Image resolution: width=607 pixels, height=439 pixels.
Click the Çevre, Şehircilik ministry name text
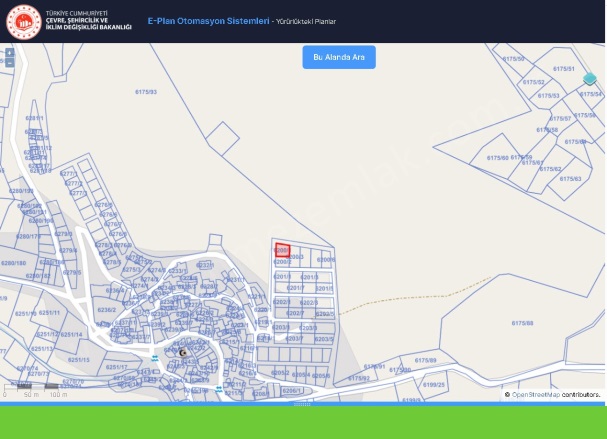95,21
